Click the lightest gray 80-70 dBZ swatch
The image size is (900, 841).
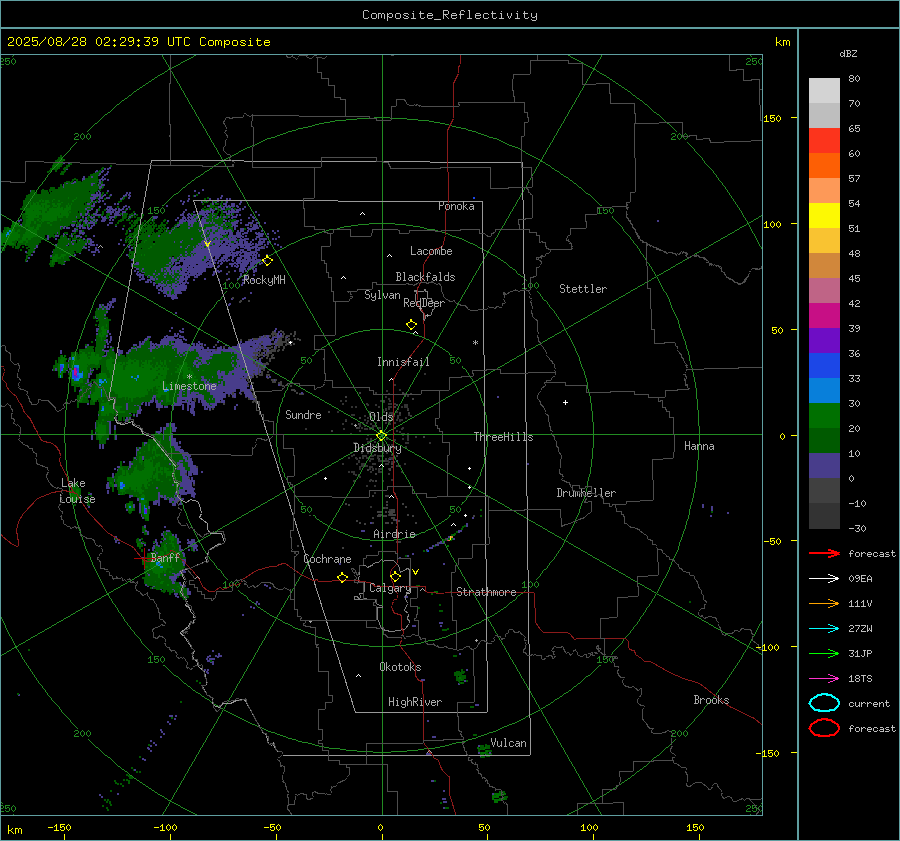coord(824,91)
